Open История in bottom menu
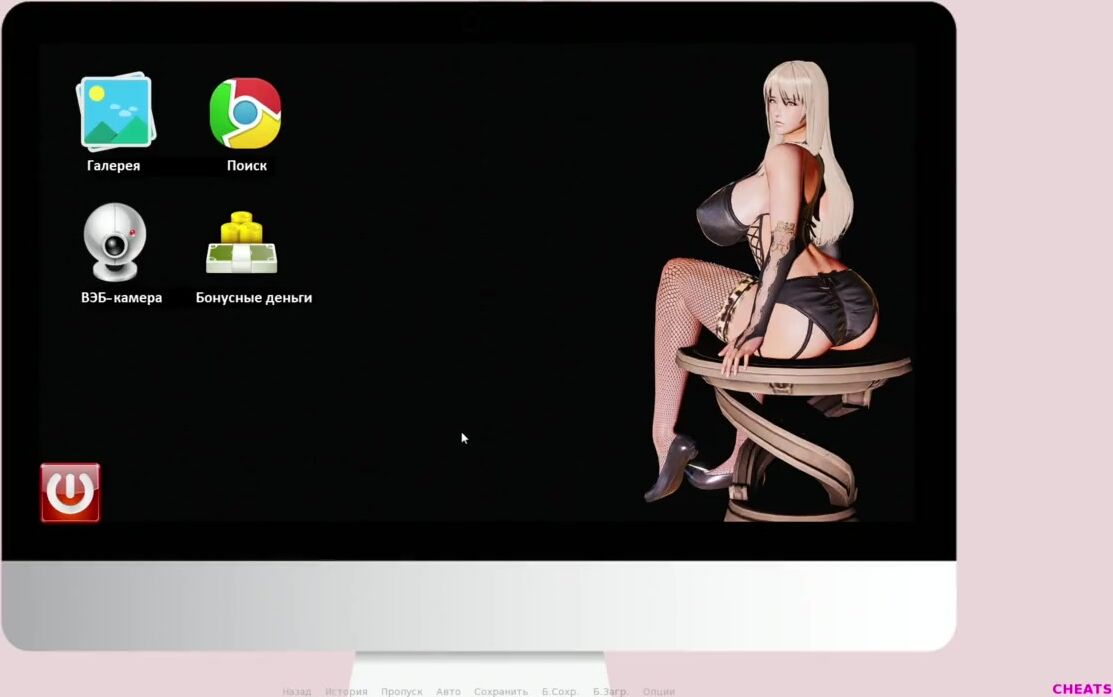The height and width of the screenshot is (697, 1113). tap(346, 691)
